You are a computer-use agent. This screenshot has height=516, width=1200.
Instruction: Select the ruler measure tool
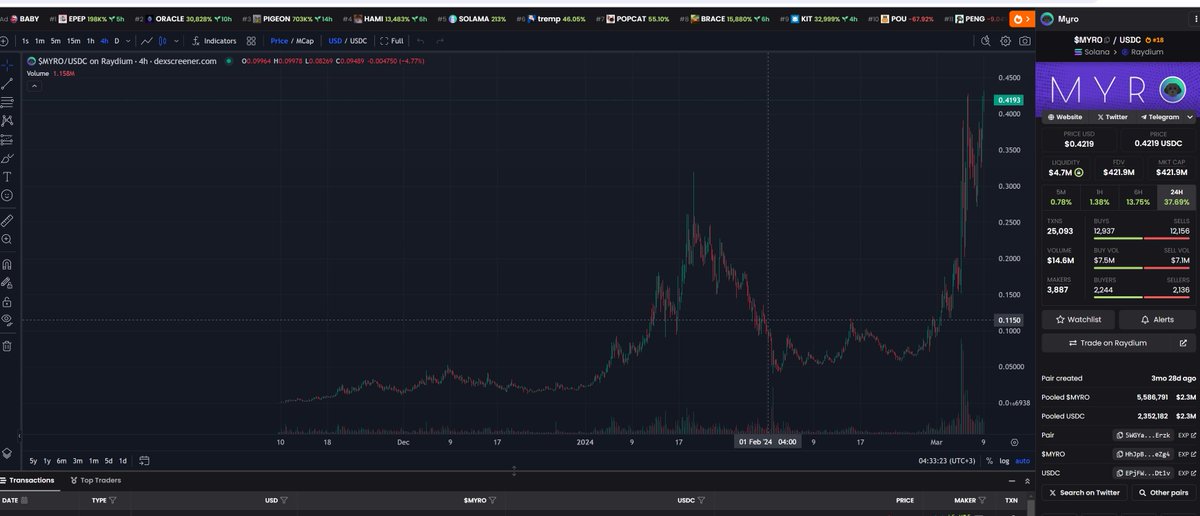7,220
